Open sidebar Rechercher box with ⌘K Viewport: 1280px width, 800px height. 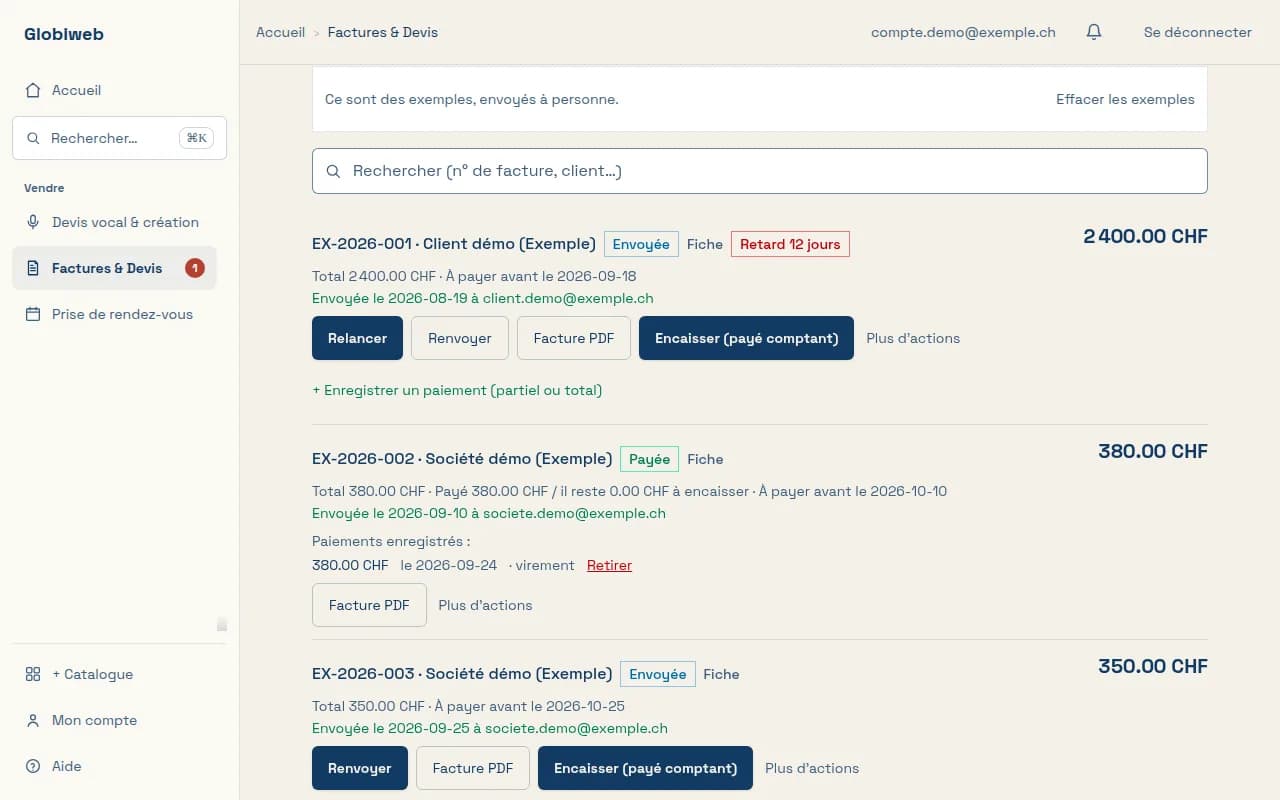(120, 138)
